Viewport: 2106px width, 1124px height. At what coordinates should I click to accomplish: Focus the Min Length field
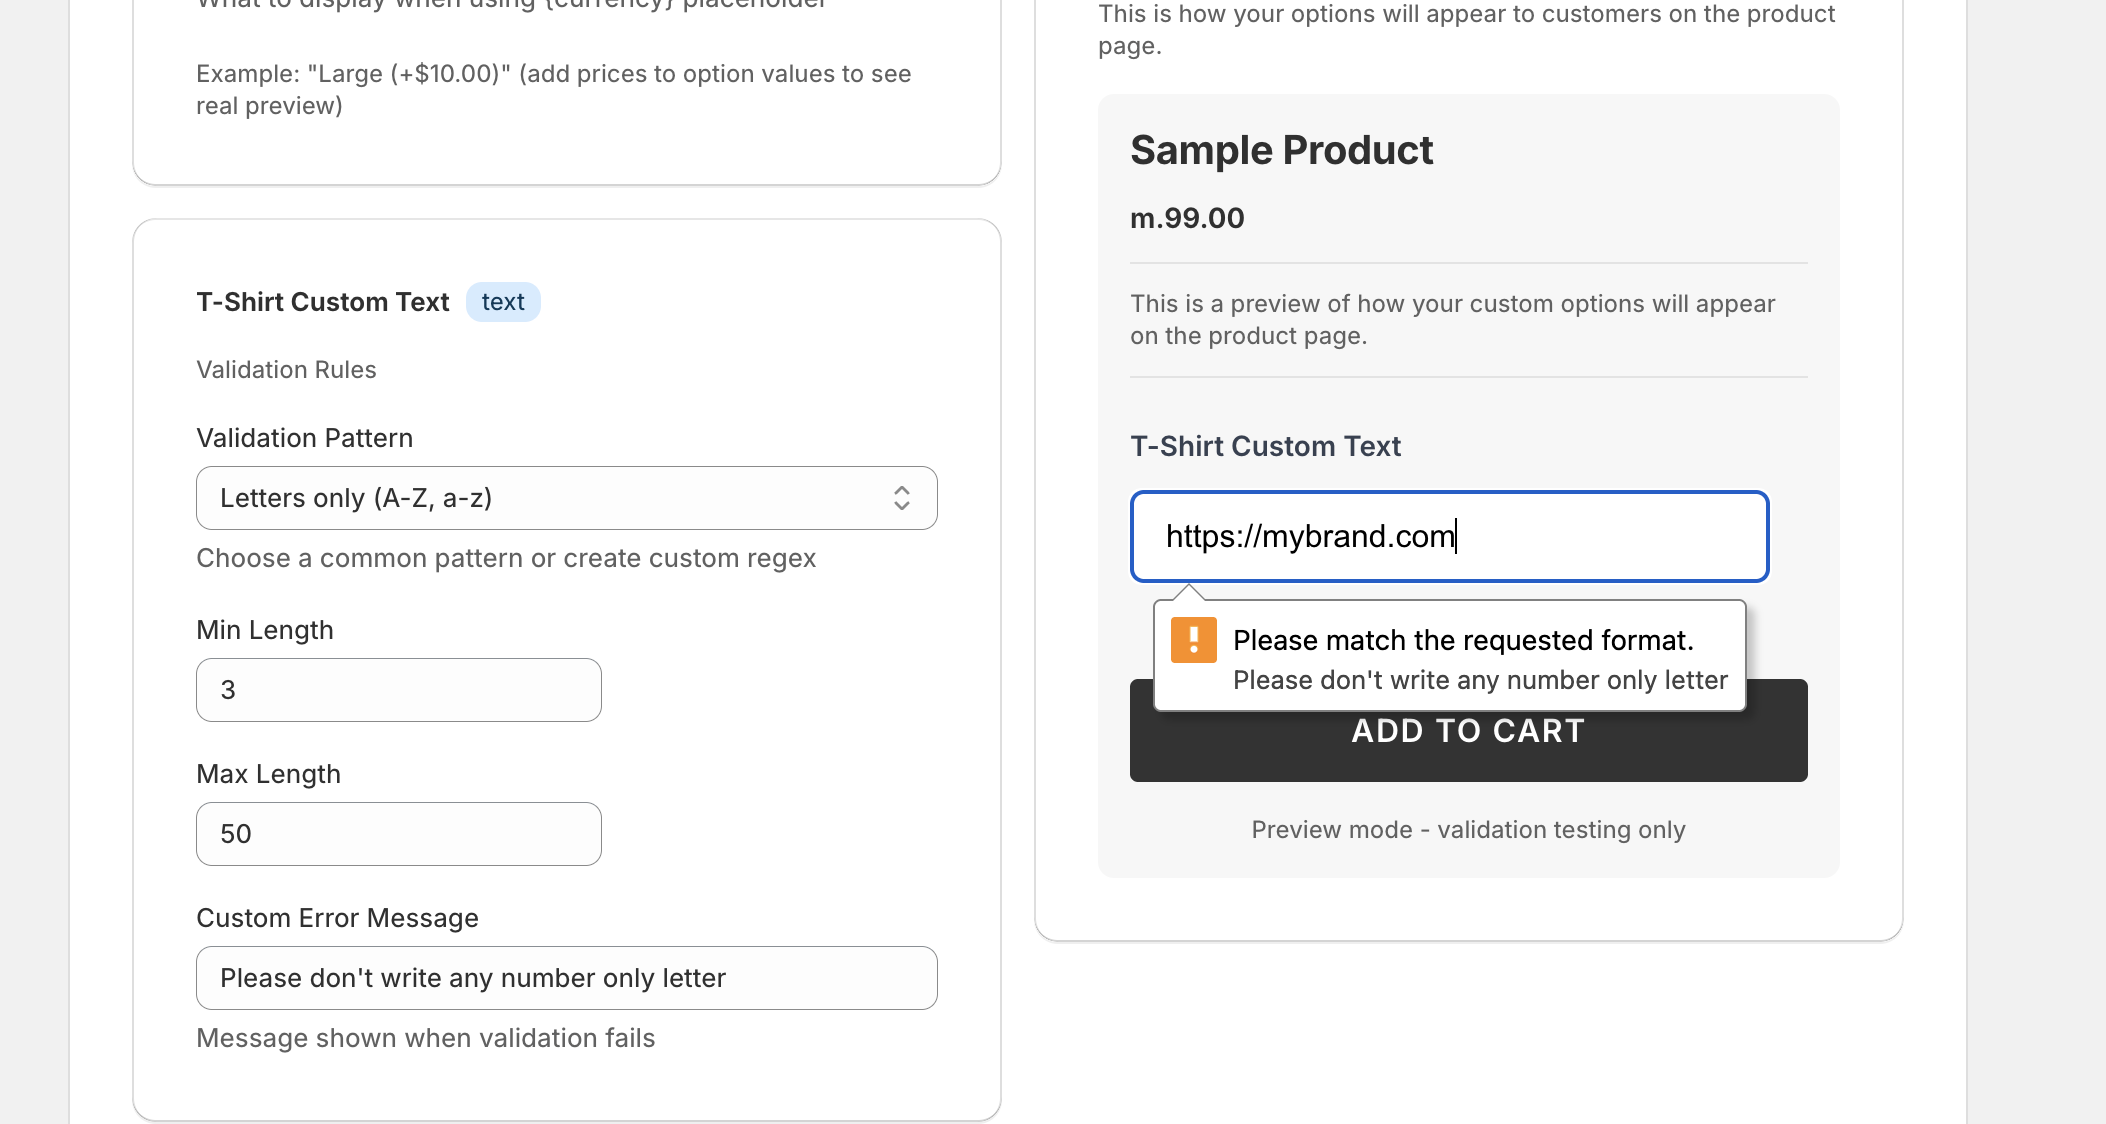398,690
